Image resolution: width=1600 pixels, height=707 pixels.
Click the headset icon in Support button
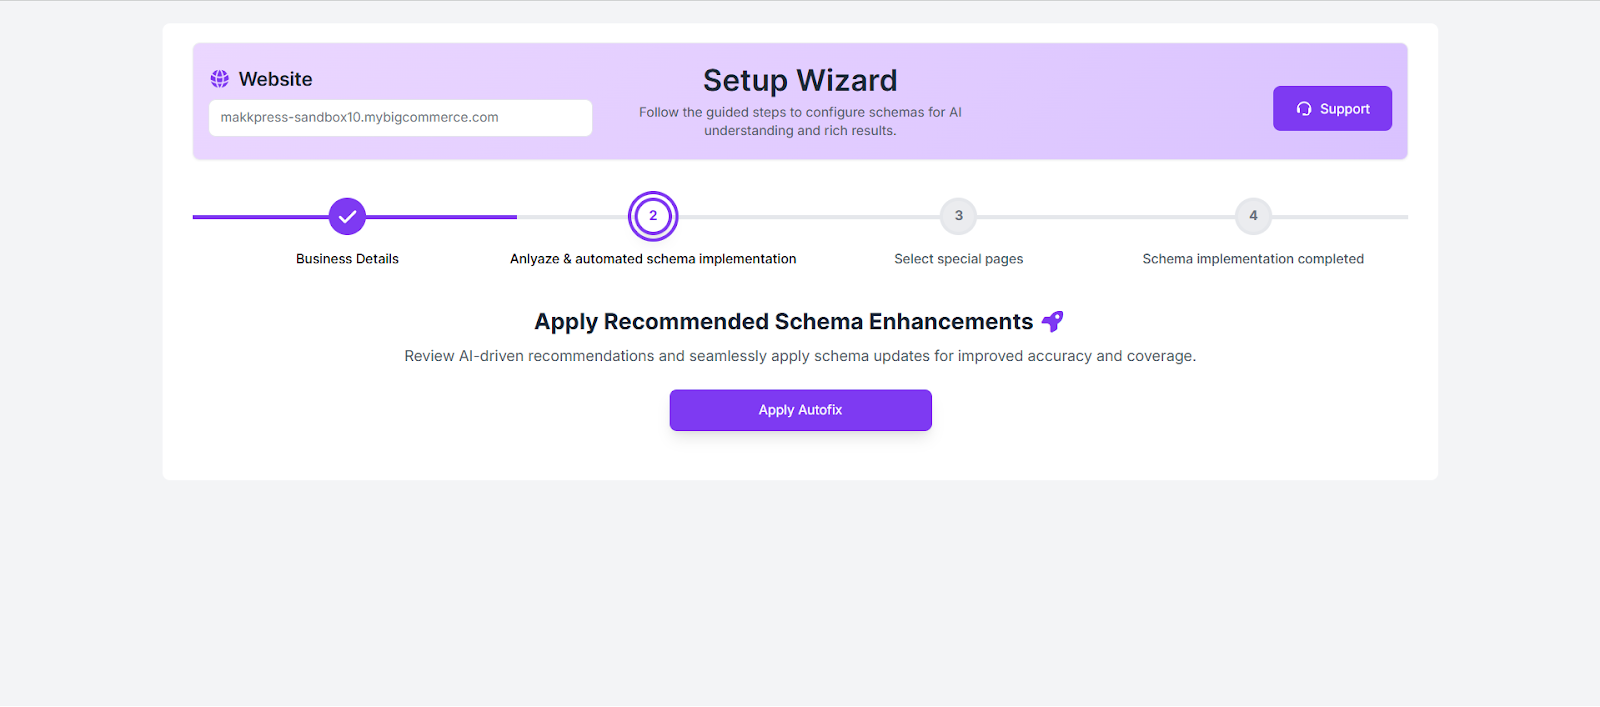click(1304, 109)
